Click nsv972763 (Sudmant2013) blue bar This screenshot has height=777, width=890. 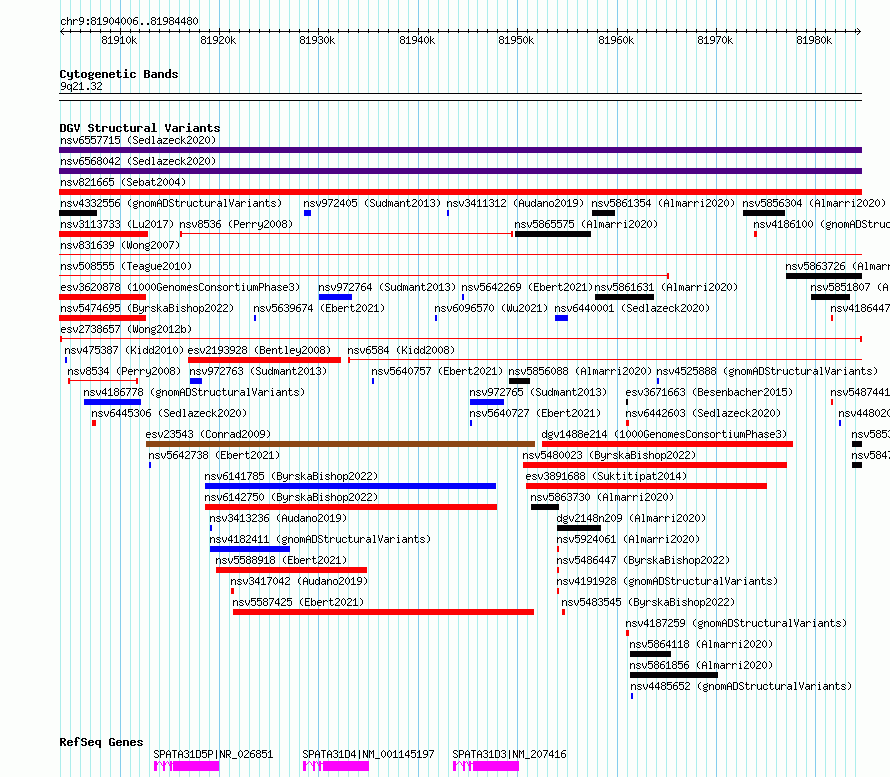196,381
